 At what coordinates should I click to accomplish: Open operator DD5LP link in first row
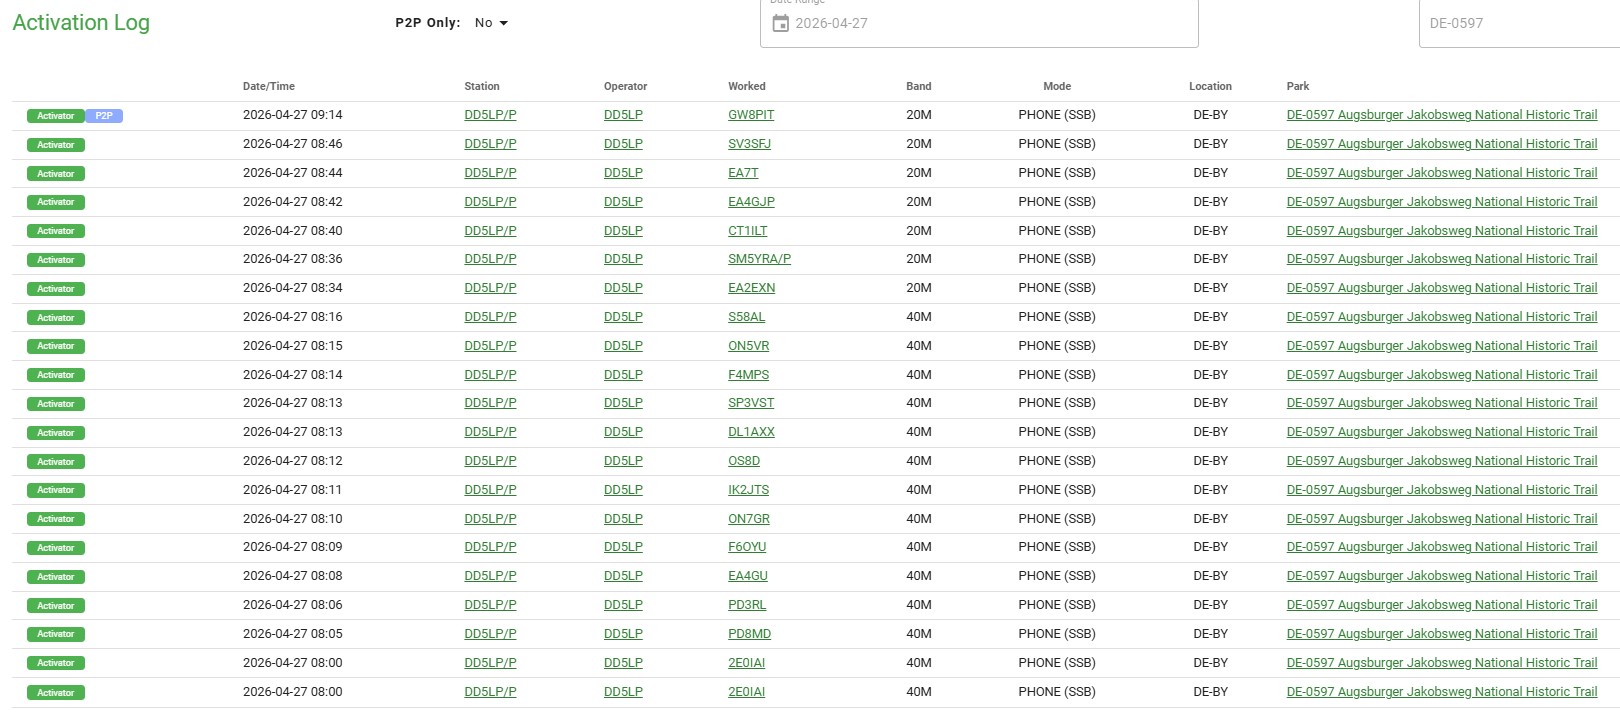(623, 115)
